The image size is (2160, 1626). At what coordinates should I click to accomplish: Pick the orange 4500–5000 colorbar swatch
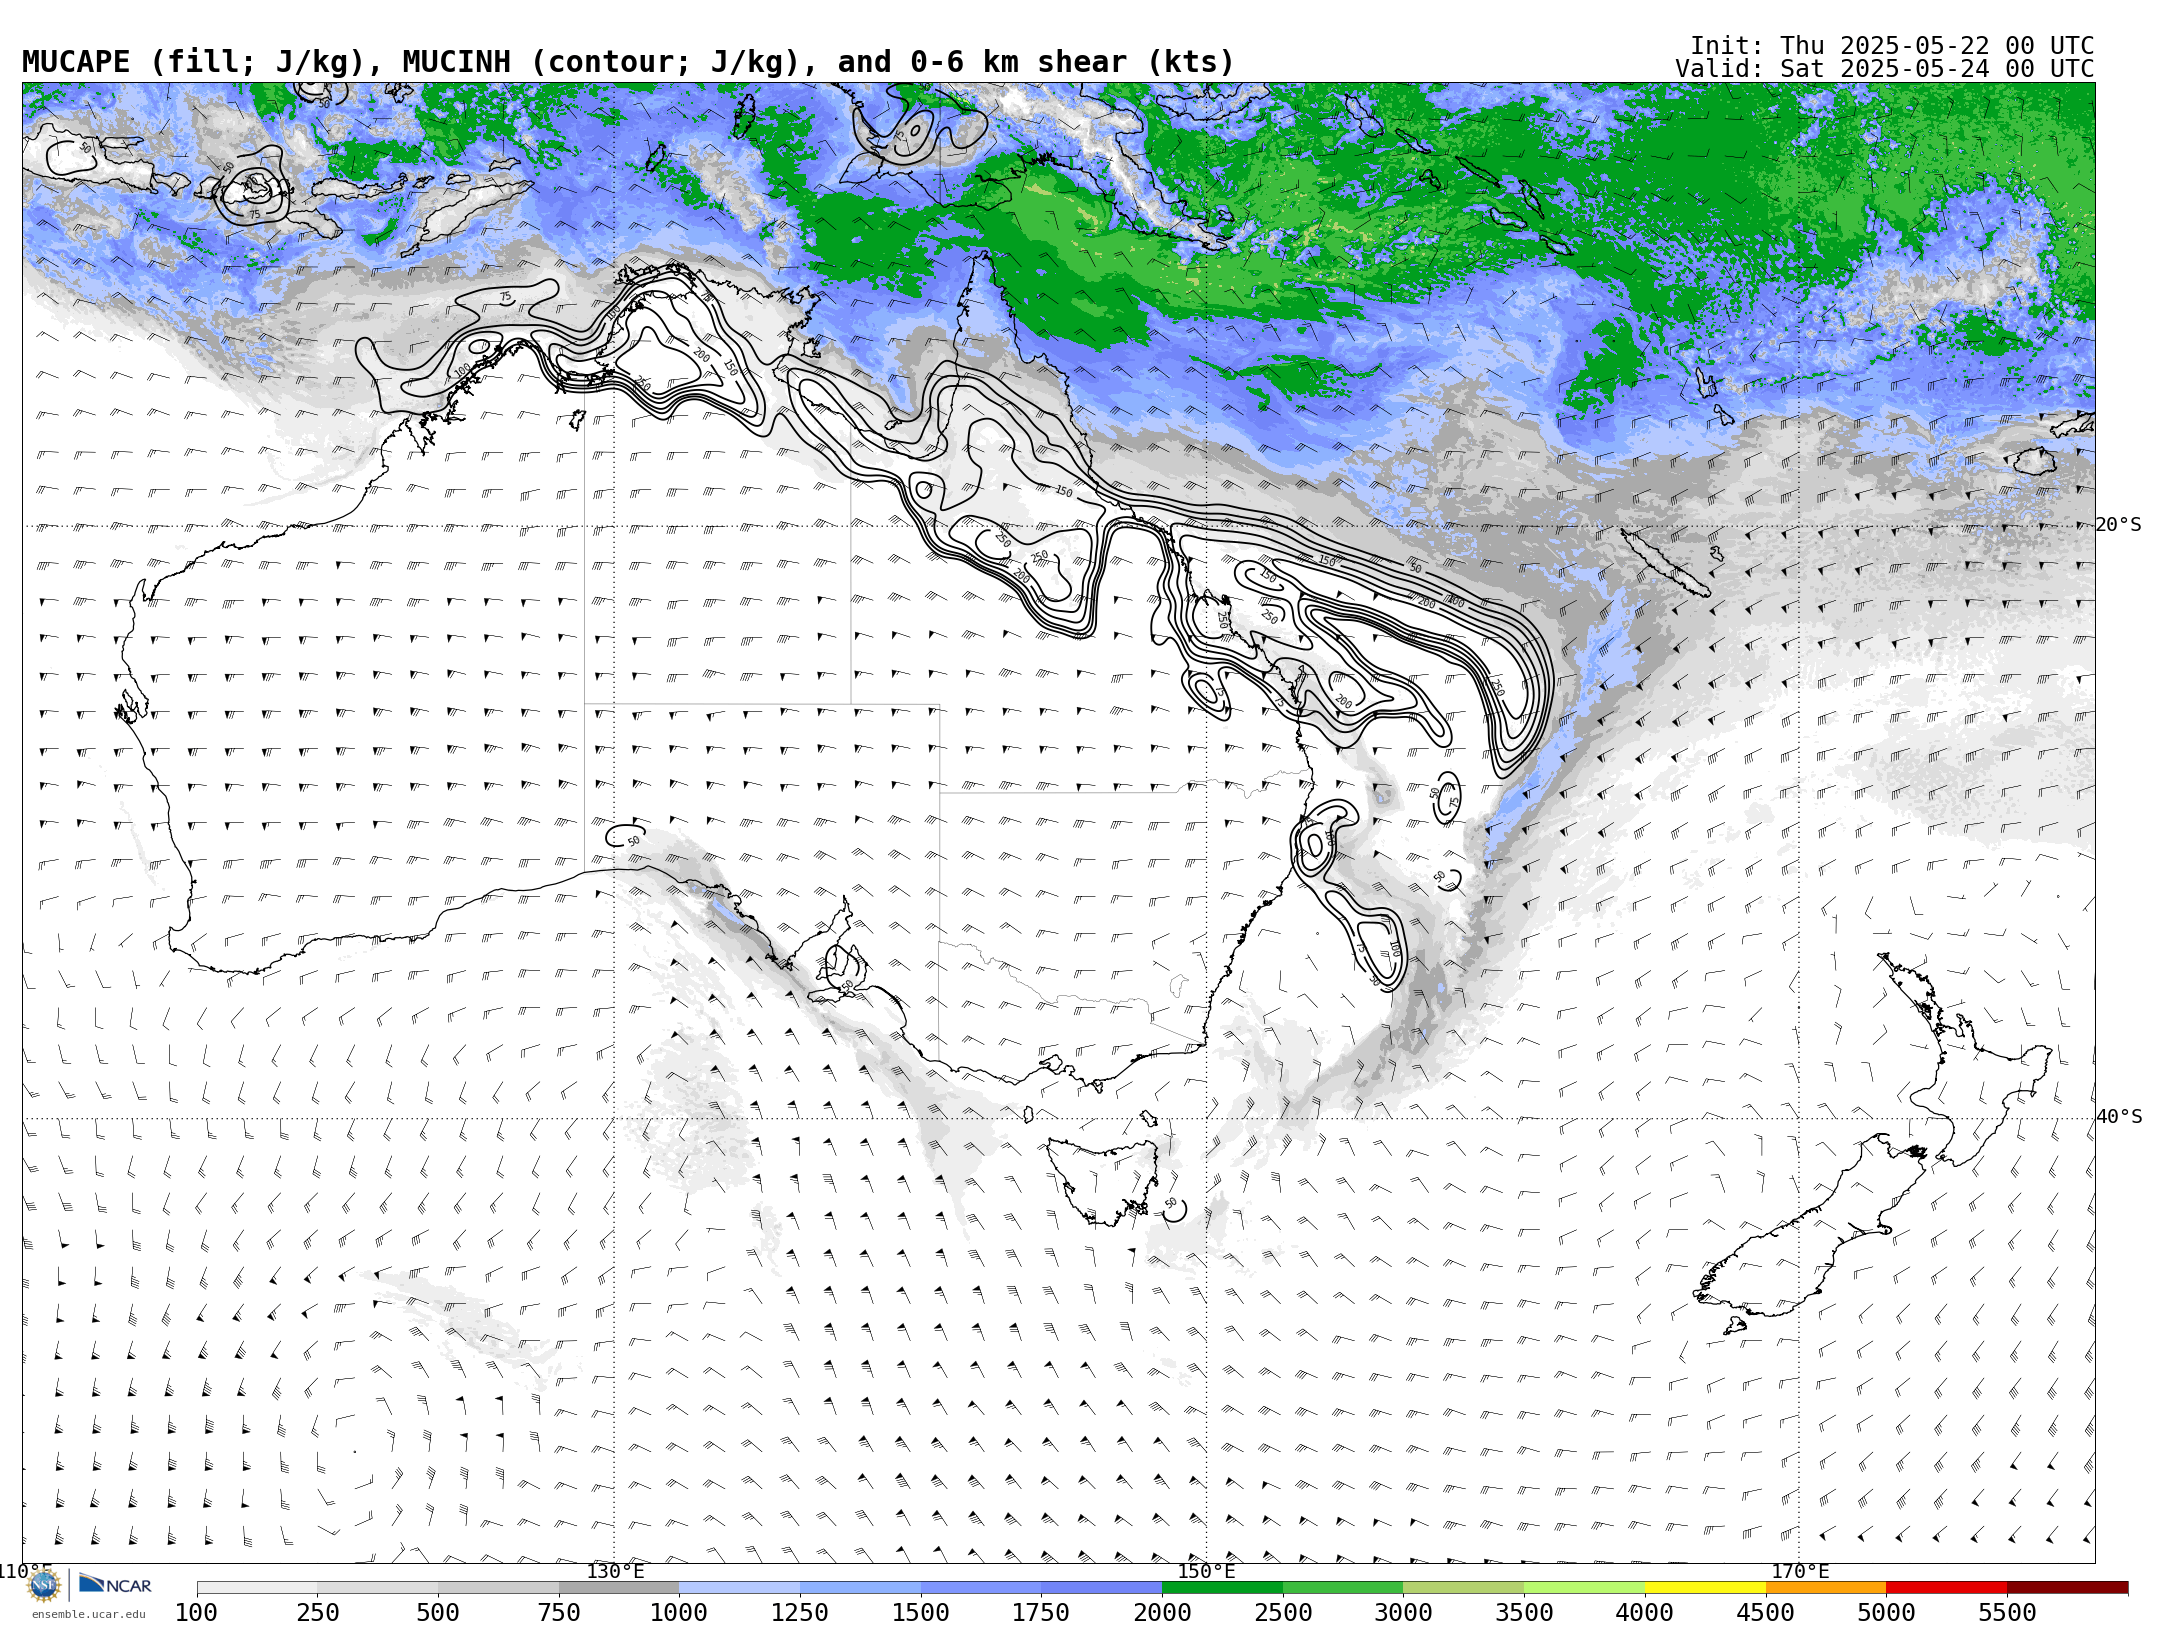pos(1825,1588)
